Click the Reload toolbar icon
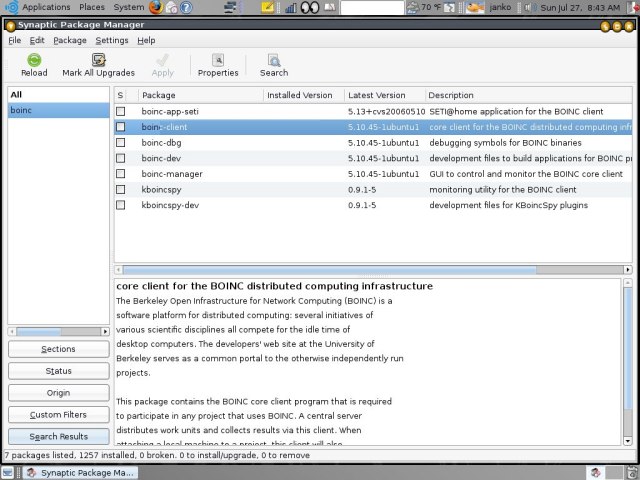 point(34,60)
